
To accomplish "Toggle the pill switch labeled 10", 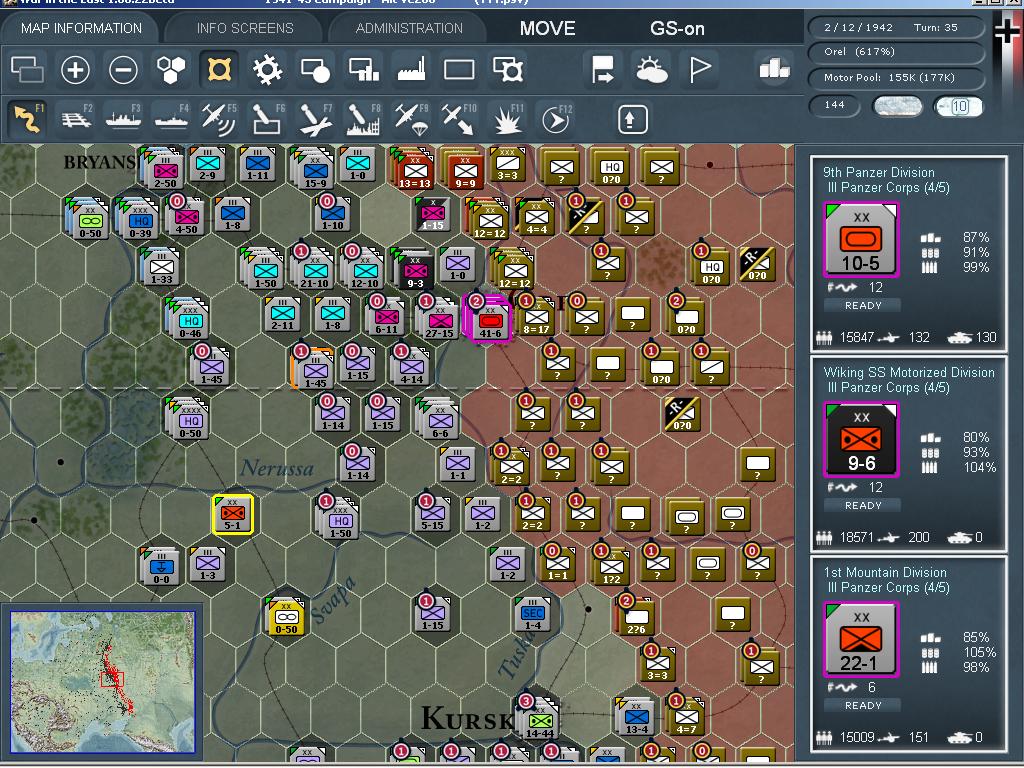I will click(x=958, y=106).
